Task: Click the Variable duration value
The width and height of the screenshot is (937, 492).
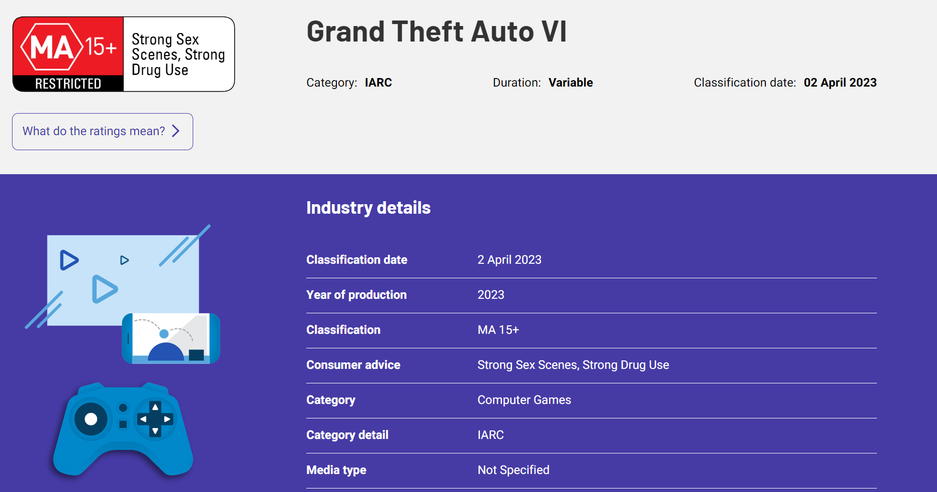Action: [x=570, y=83]
